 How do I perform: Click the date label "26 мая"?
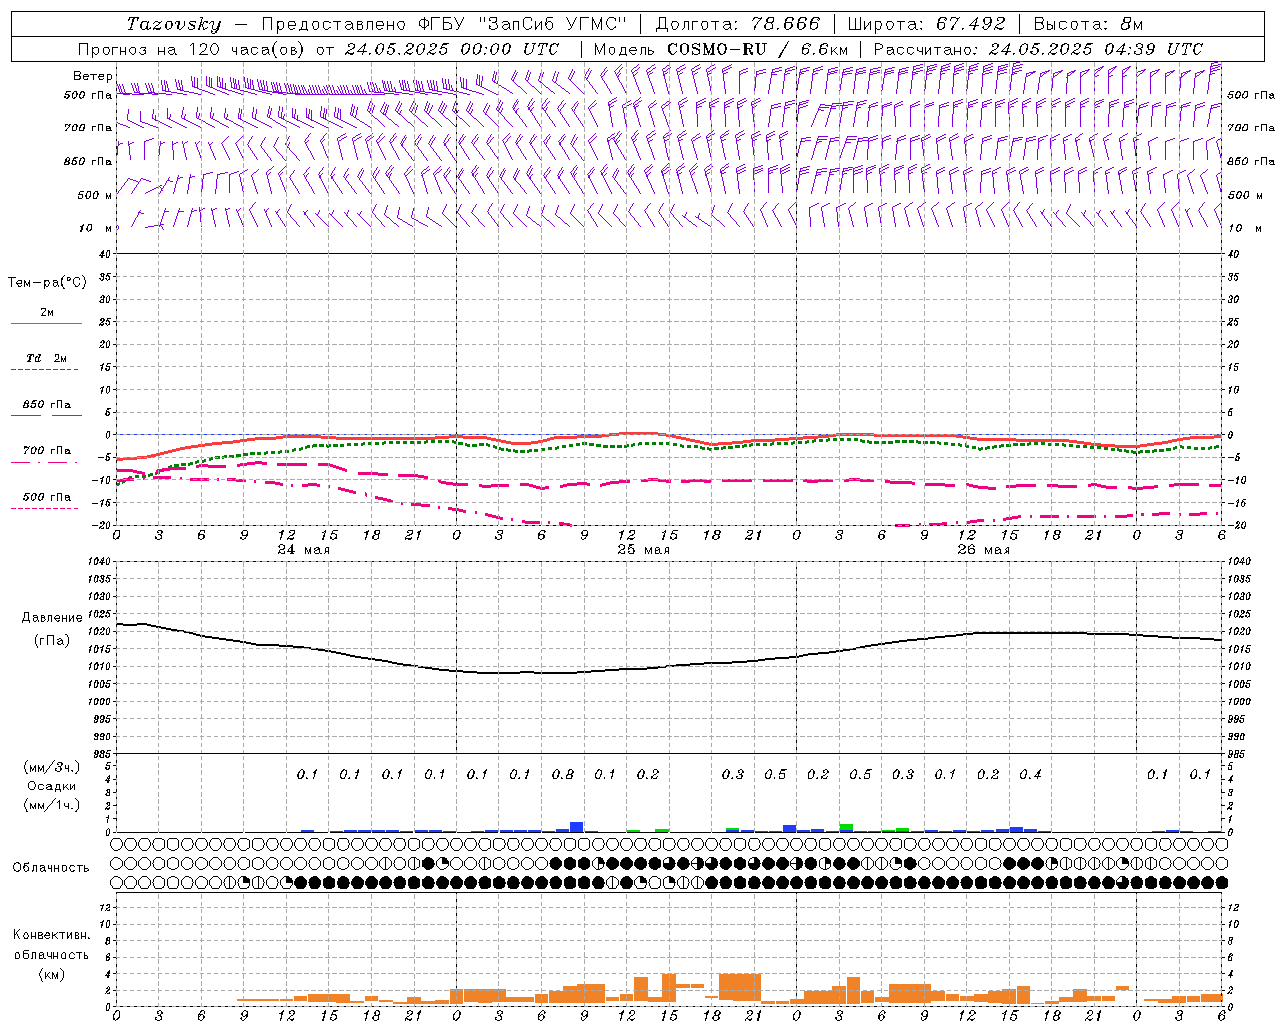pos(983,550)
